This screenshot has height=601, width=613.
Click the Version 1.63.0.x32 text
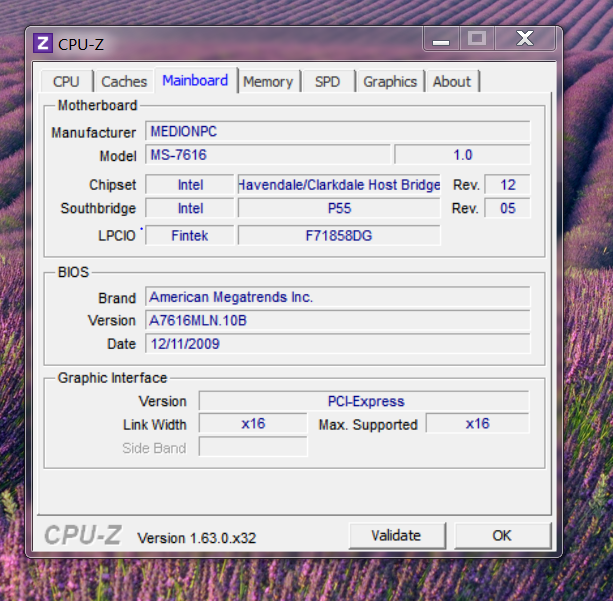(x=197, y=538)
